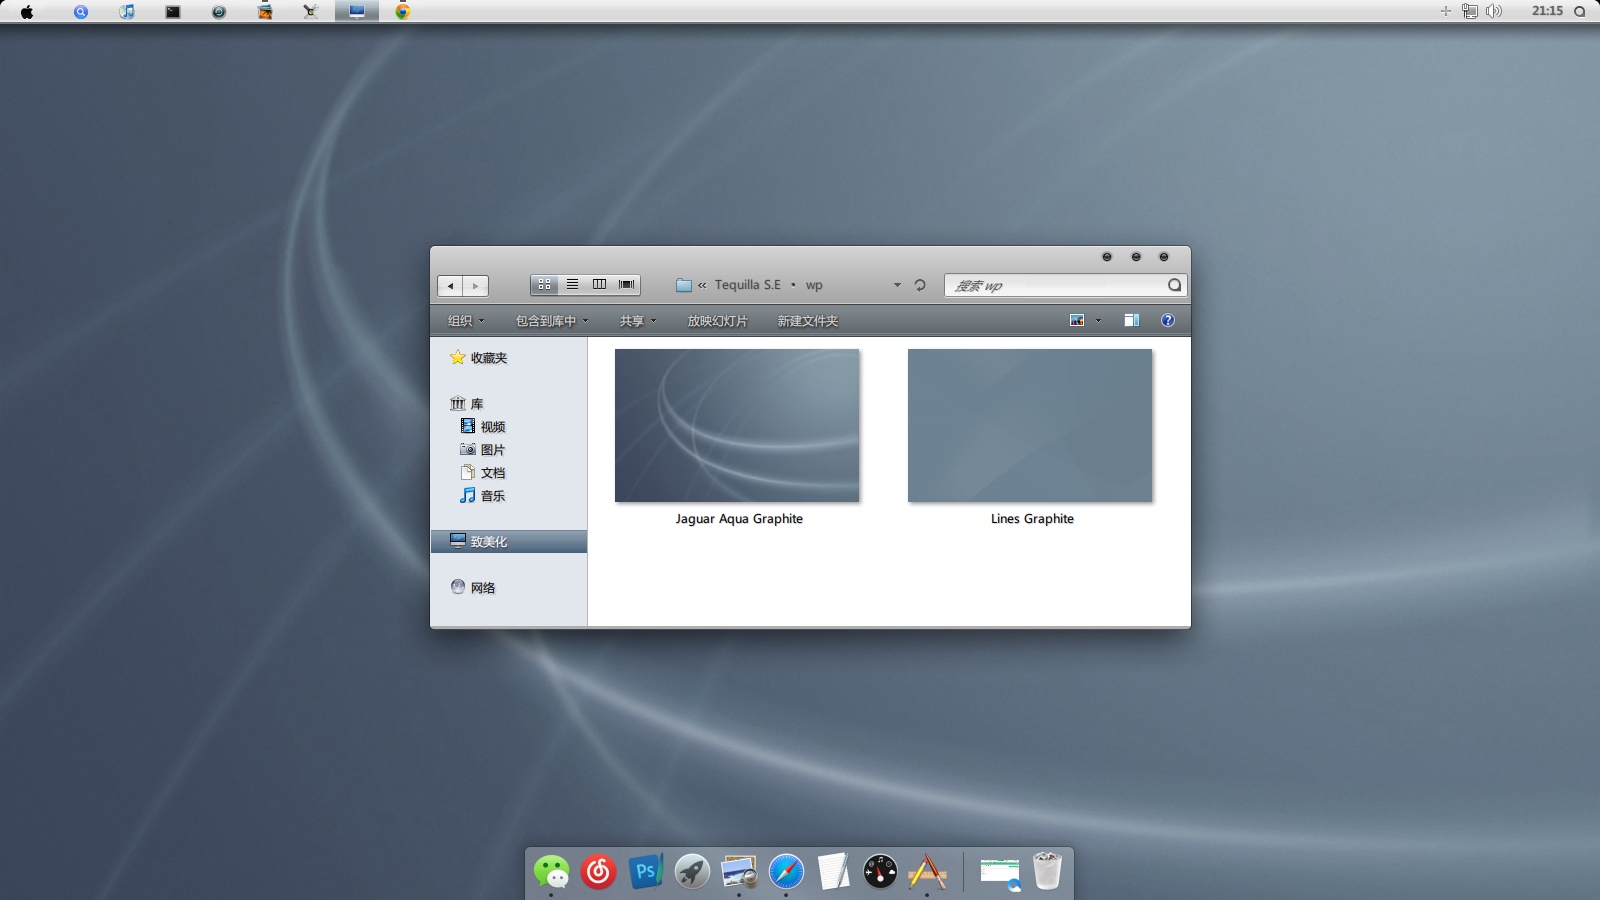This screenshot has height=900, width=1600.
Task: Click the Spotlight magnifier in top-right corner
Action: [1580, 11]
